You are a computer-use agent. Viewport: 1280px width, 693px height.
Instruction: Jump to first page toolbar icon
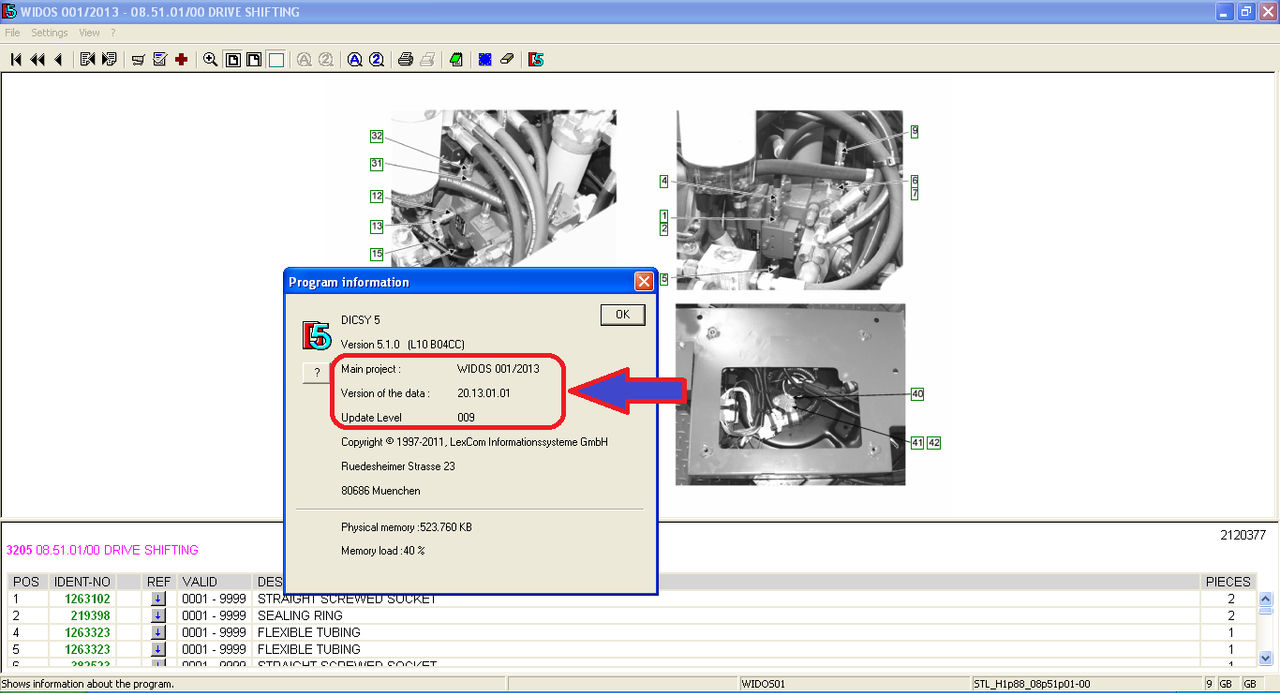click(16, 60)
